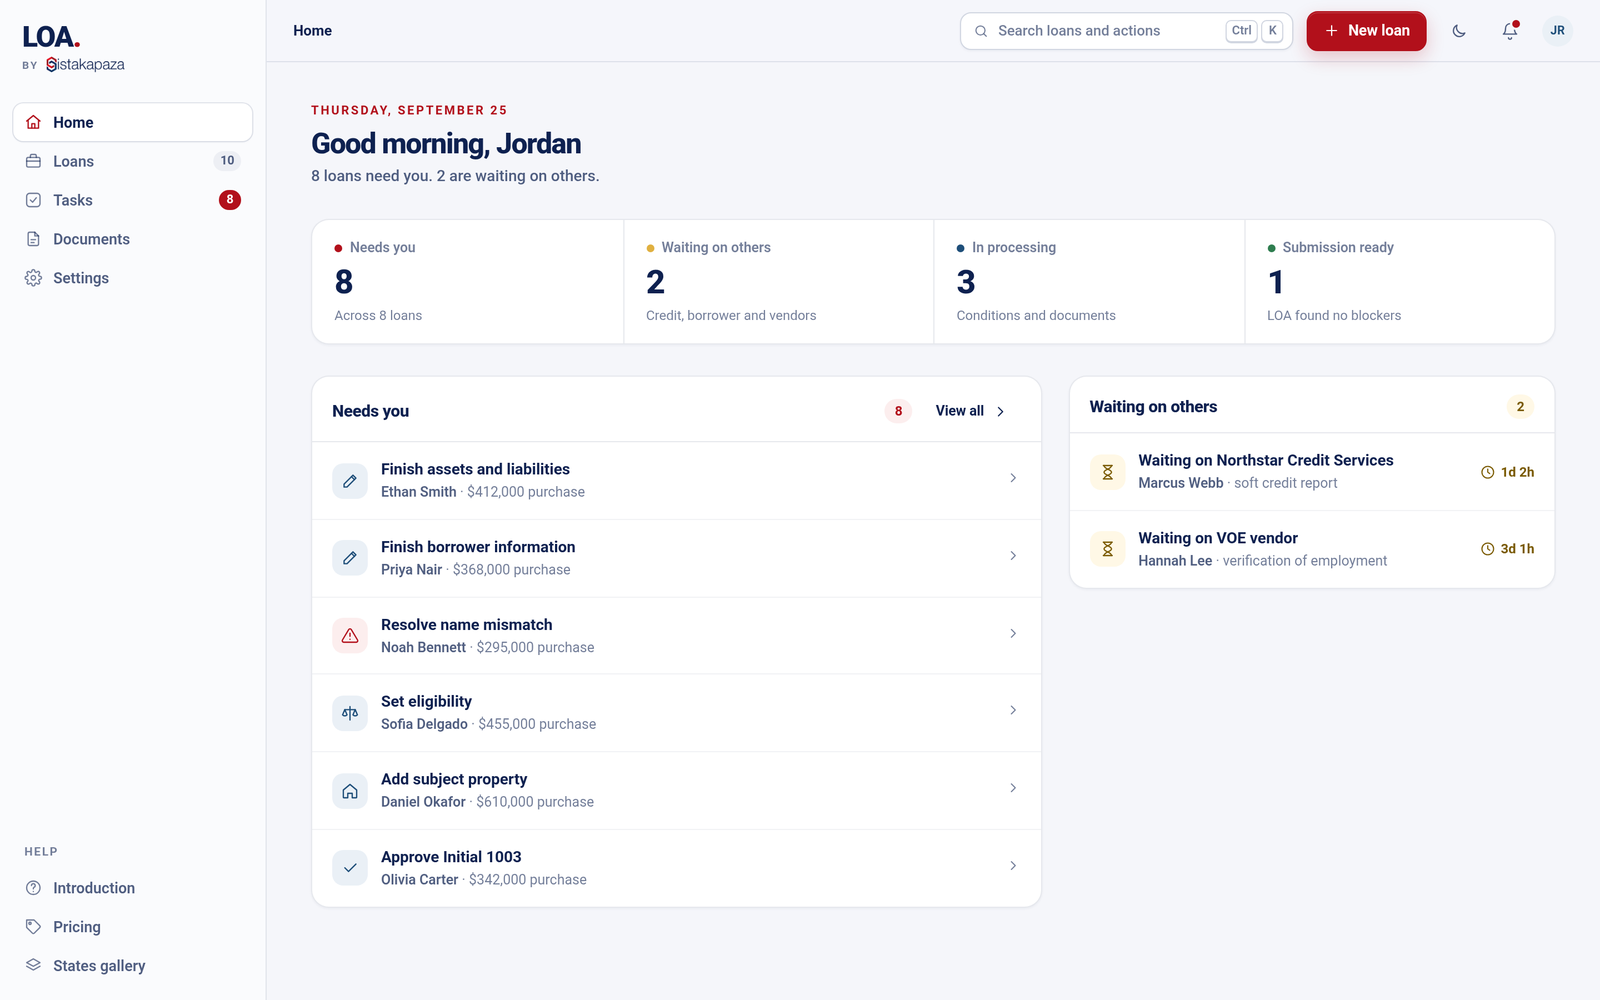Screen dimensions: 1600x1000
Task: Click the Home breadcrumb in the top bar
Action: tap(312, 31)
